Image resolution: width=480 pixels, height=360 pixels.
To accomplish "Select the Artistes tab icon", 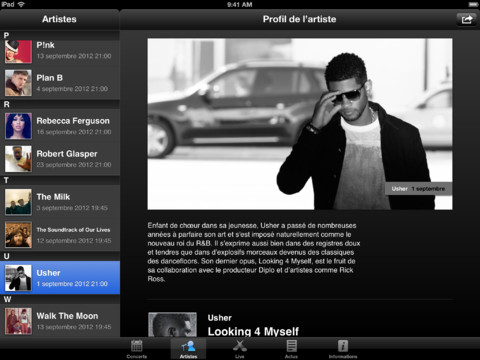I will (188, 349).
